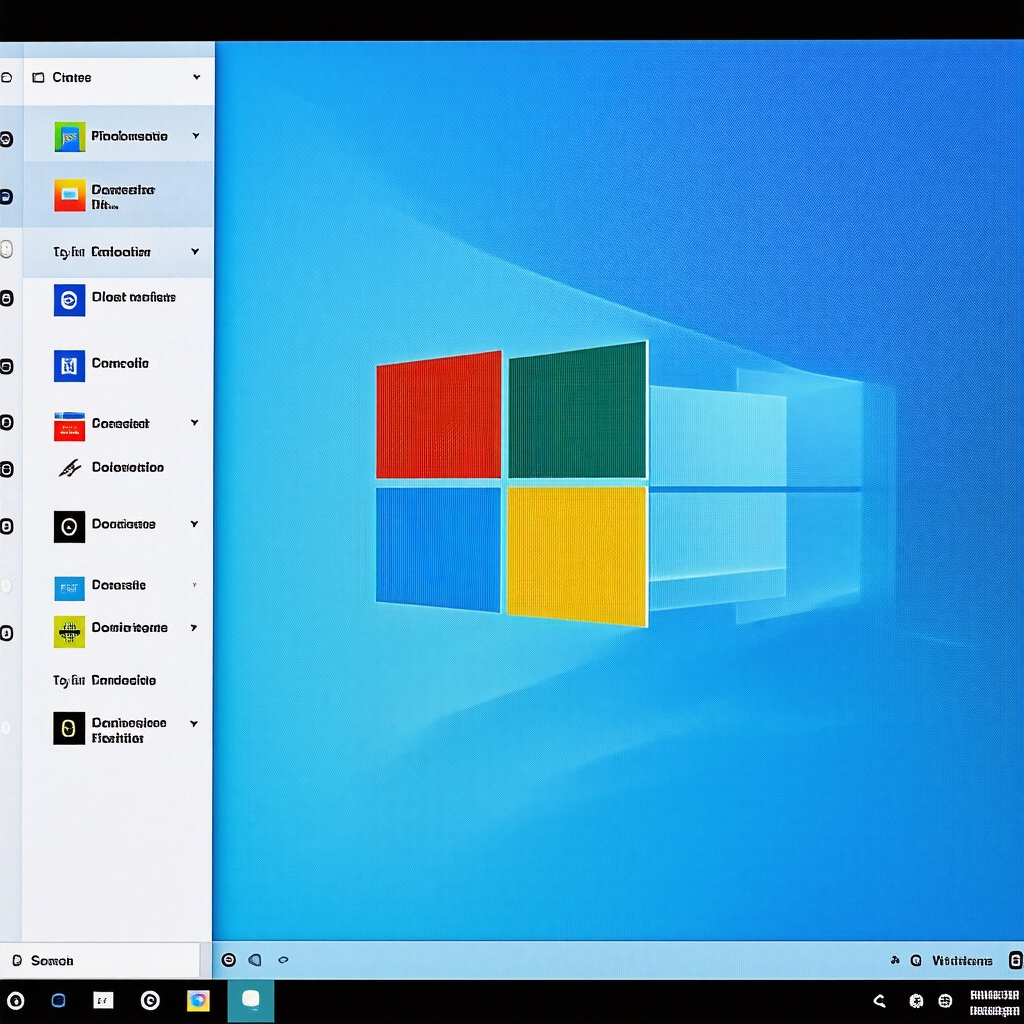Click the round icon left of Vitiitioane
The height and width of the screenshot is (1024, 1024).
(x=916, y=961)
